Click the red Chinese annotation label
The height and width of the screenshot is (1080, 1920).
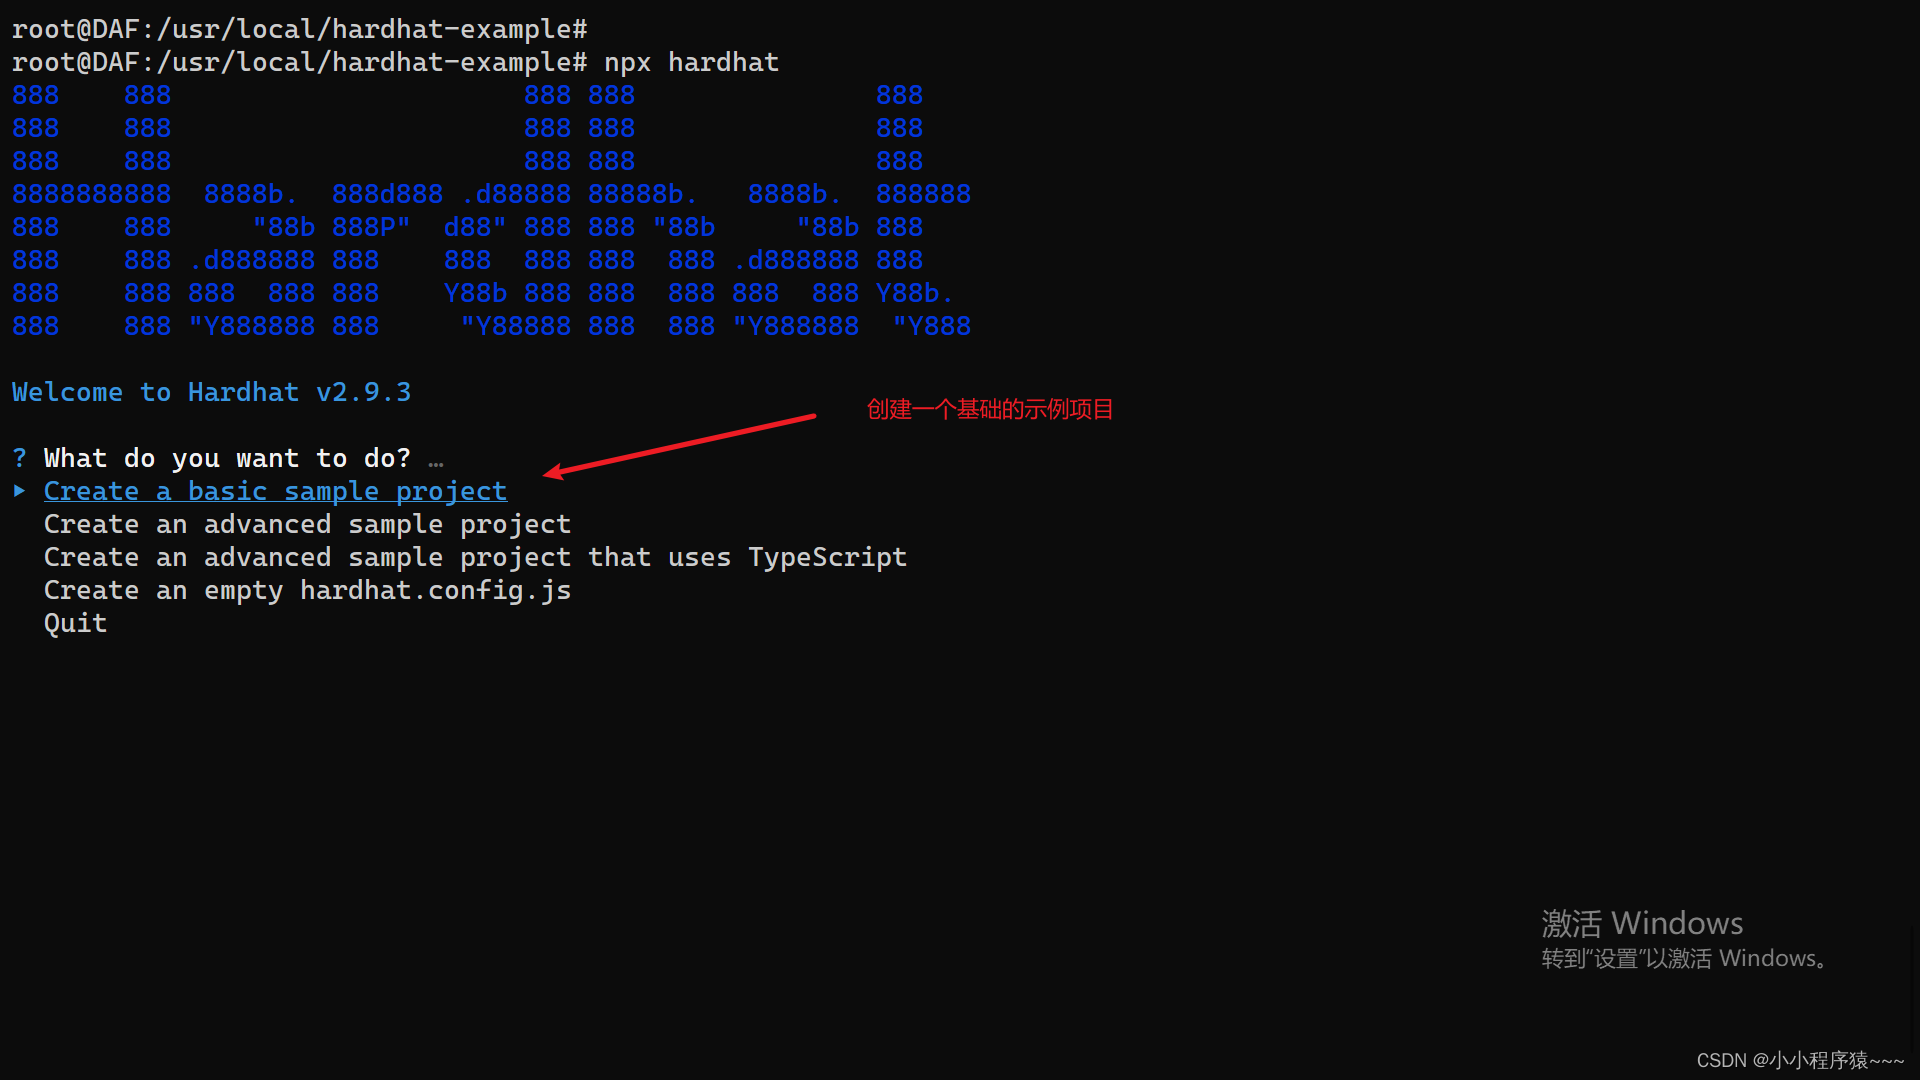tap(989, 409)
